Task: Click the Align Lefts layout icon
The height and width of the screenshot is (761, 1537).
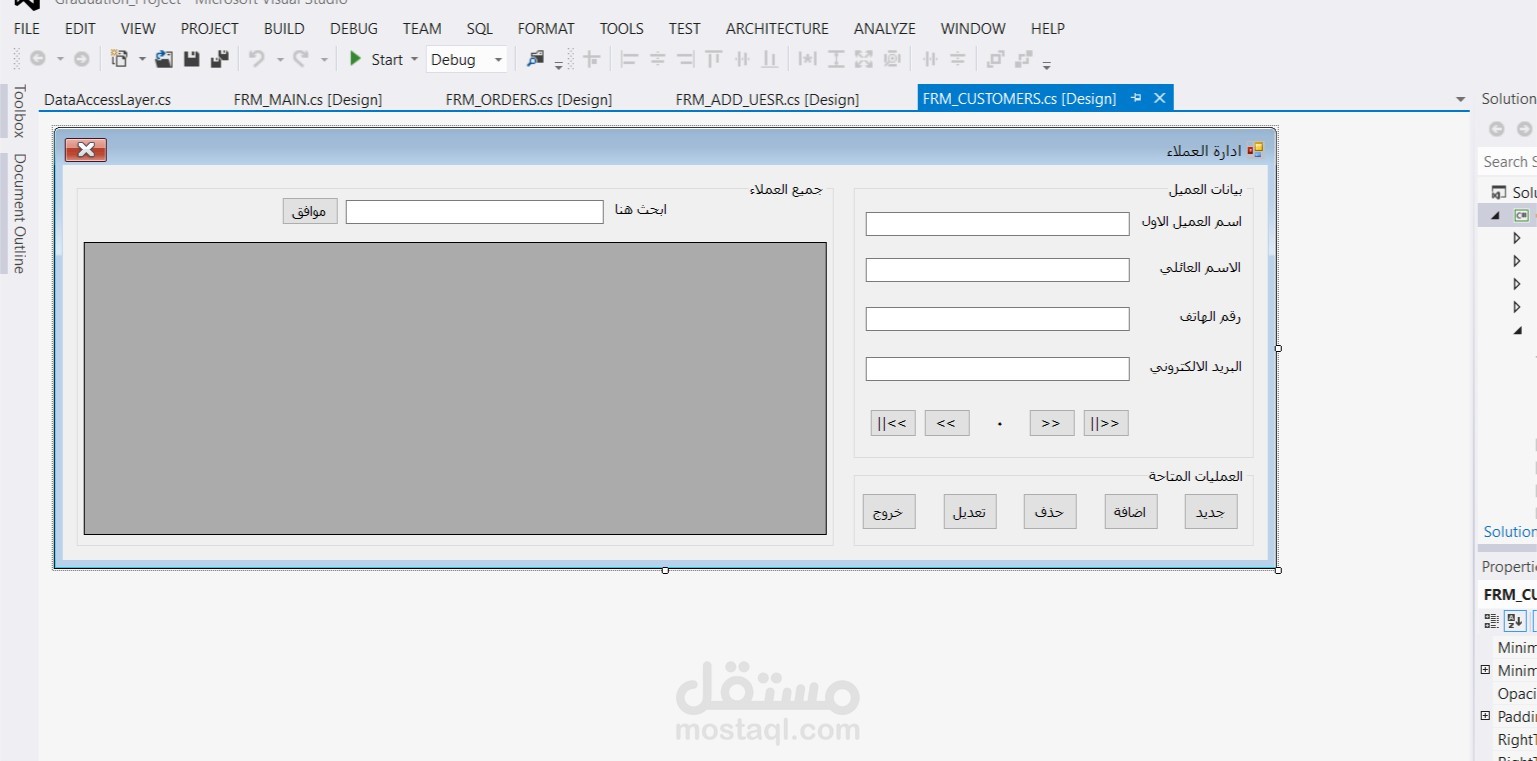Action: (x=629, y=59)
